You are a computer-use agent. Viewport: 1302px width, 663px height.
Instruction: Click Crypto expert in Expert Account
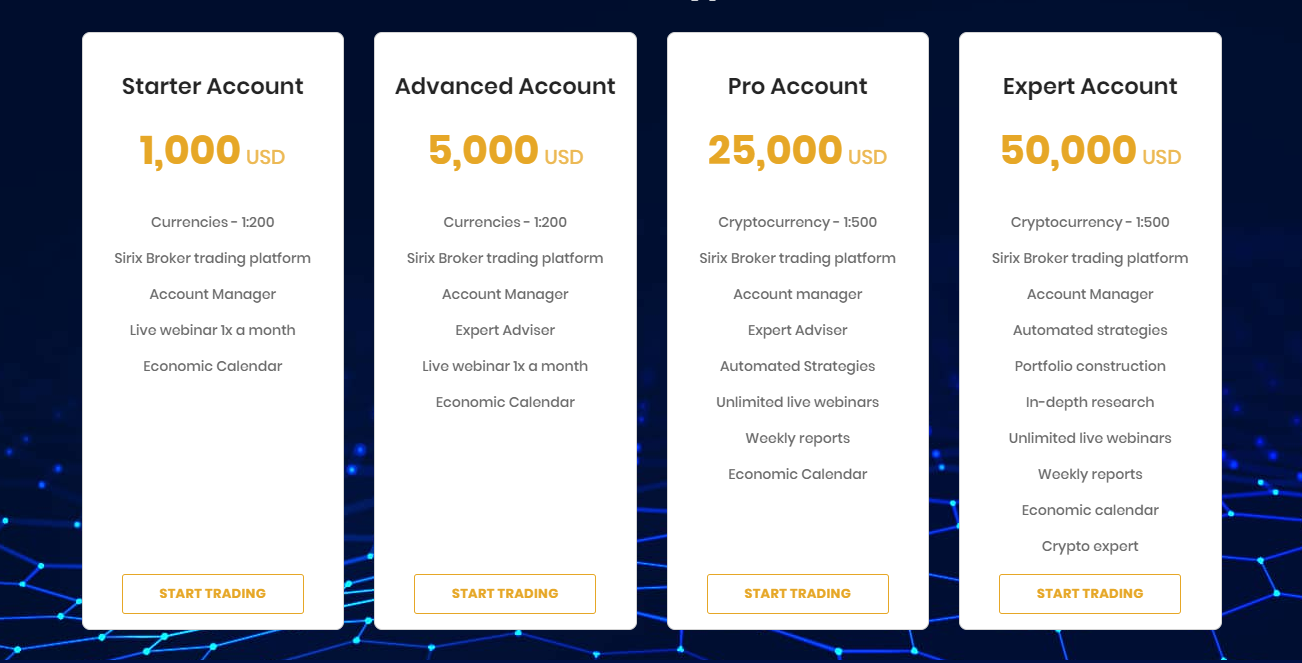coord(1090,546)
